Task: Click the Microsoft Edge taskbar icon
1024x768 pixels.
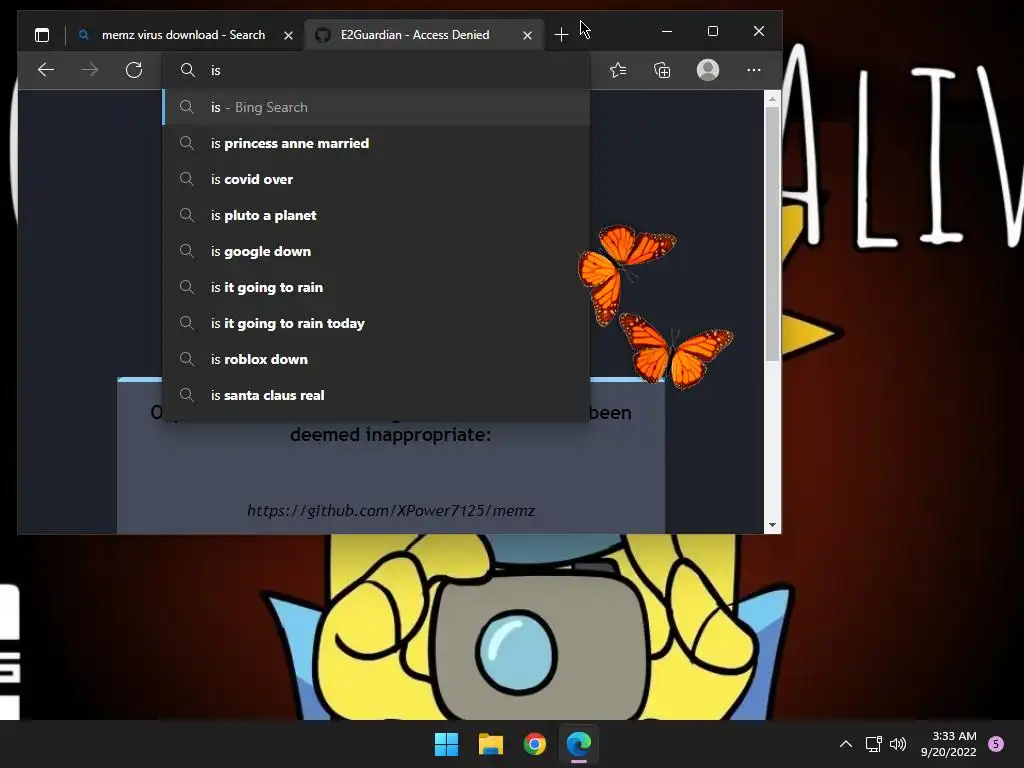Action: pyautogui.click(x=579, y=744)
